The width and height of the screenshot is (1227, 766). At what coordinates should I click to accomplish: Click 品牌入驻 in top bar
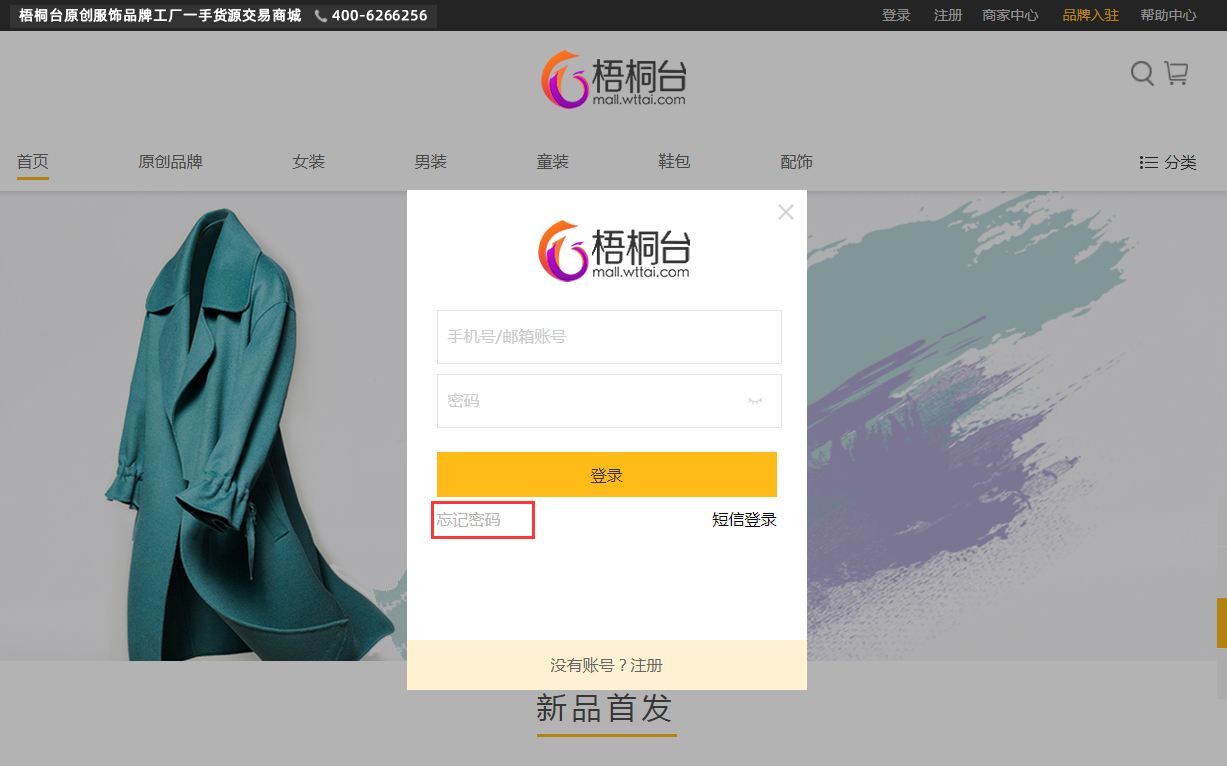coord(1090,16)
